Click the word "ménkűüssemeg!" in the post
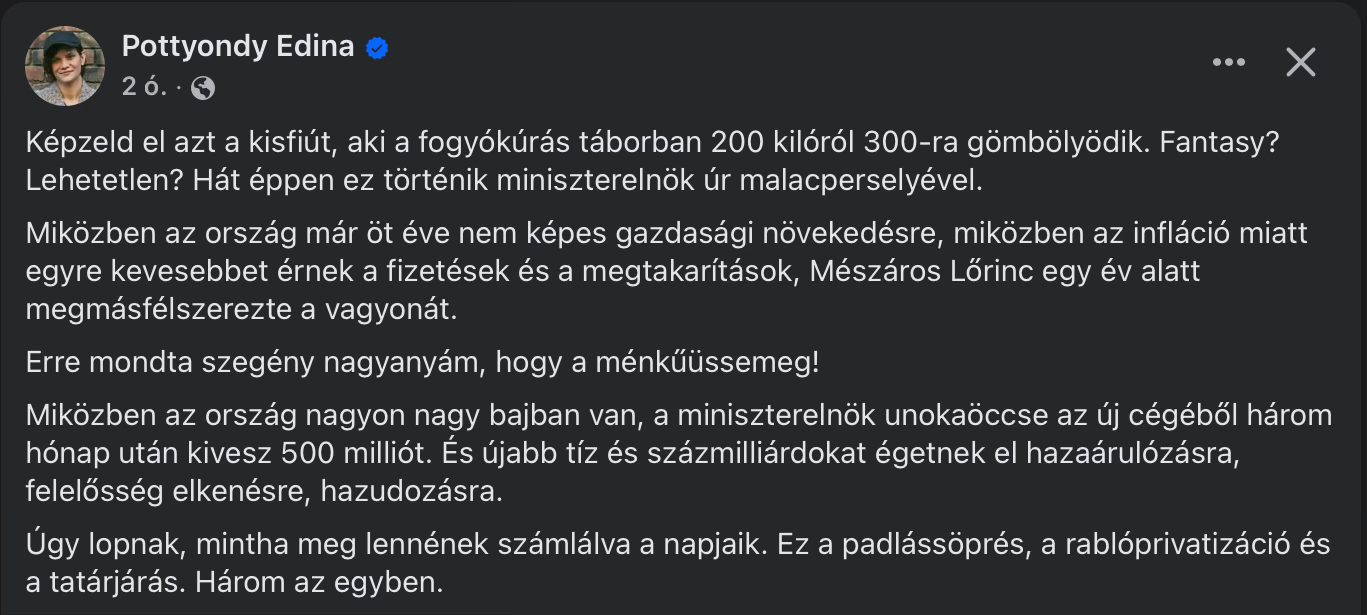 pyautogui.click(x=707, y=362)
